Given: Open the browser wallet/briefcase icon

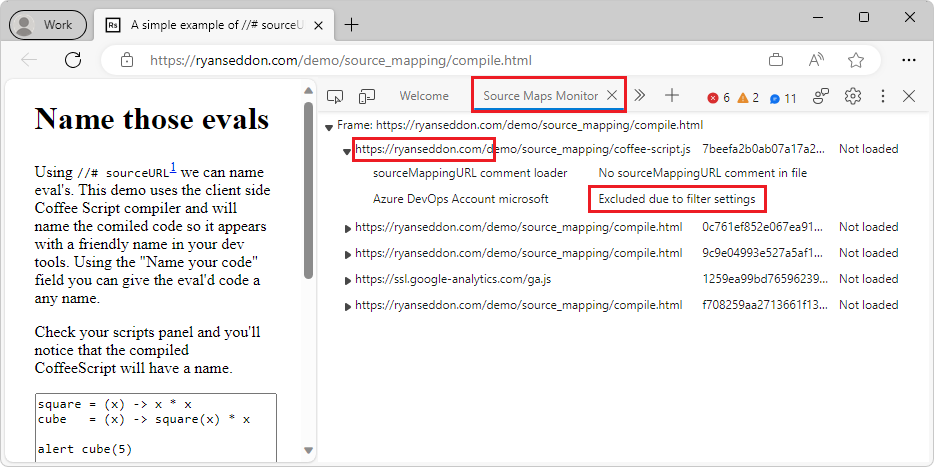Looking at the screenshot, I should (x=776, y=60).
